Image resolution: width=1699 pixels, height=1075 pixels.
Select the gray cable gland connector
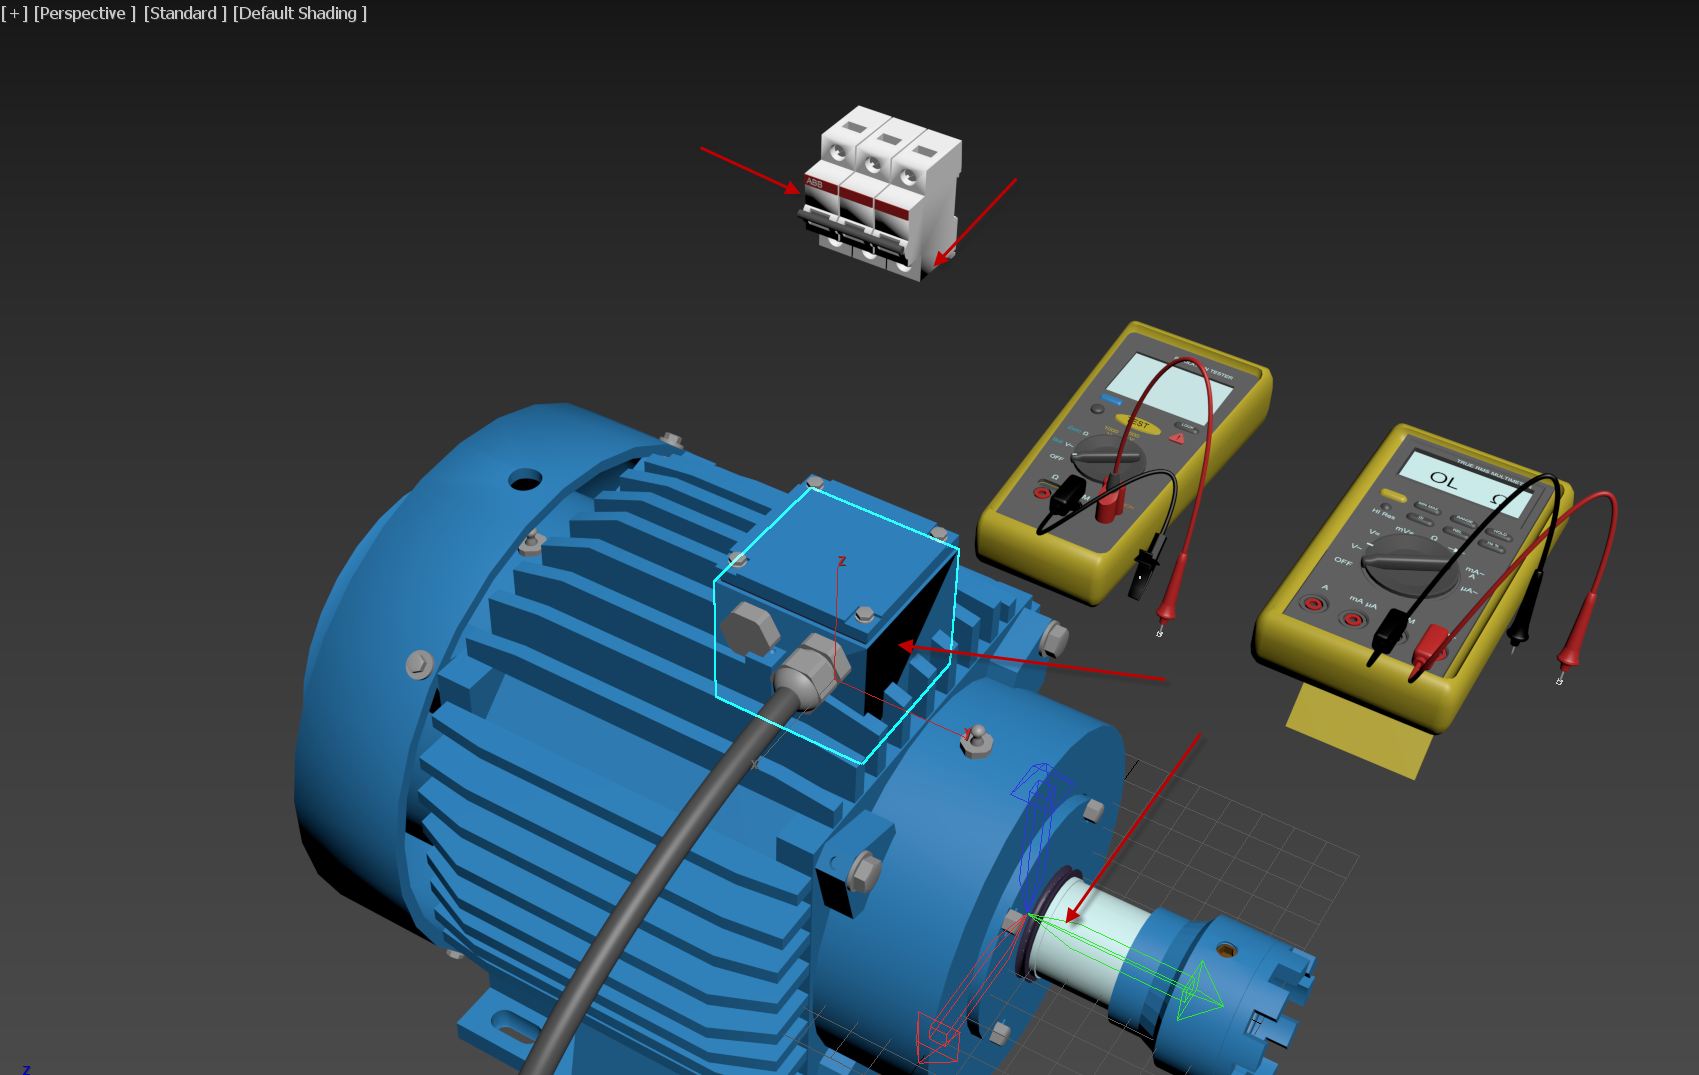pyautogui.click(x=812, y=670)
